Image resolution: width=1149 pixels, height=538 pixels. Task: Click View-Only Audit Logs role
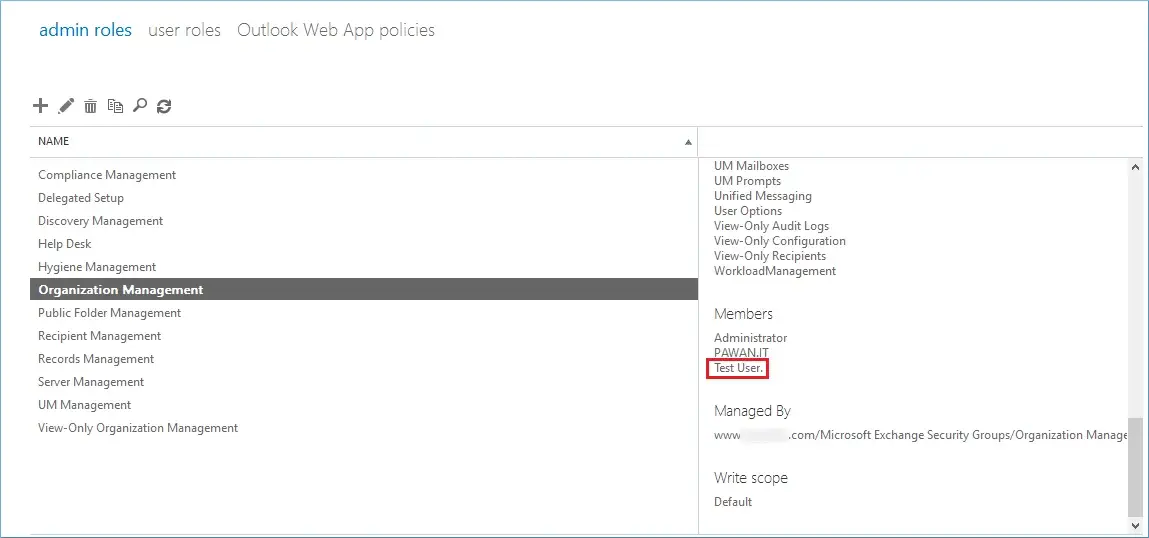pos(772,226)
